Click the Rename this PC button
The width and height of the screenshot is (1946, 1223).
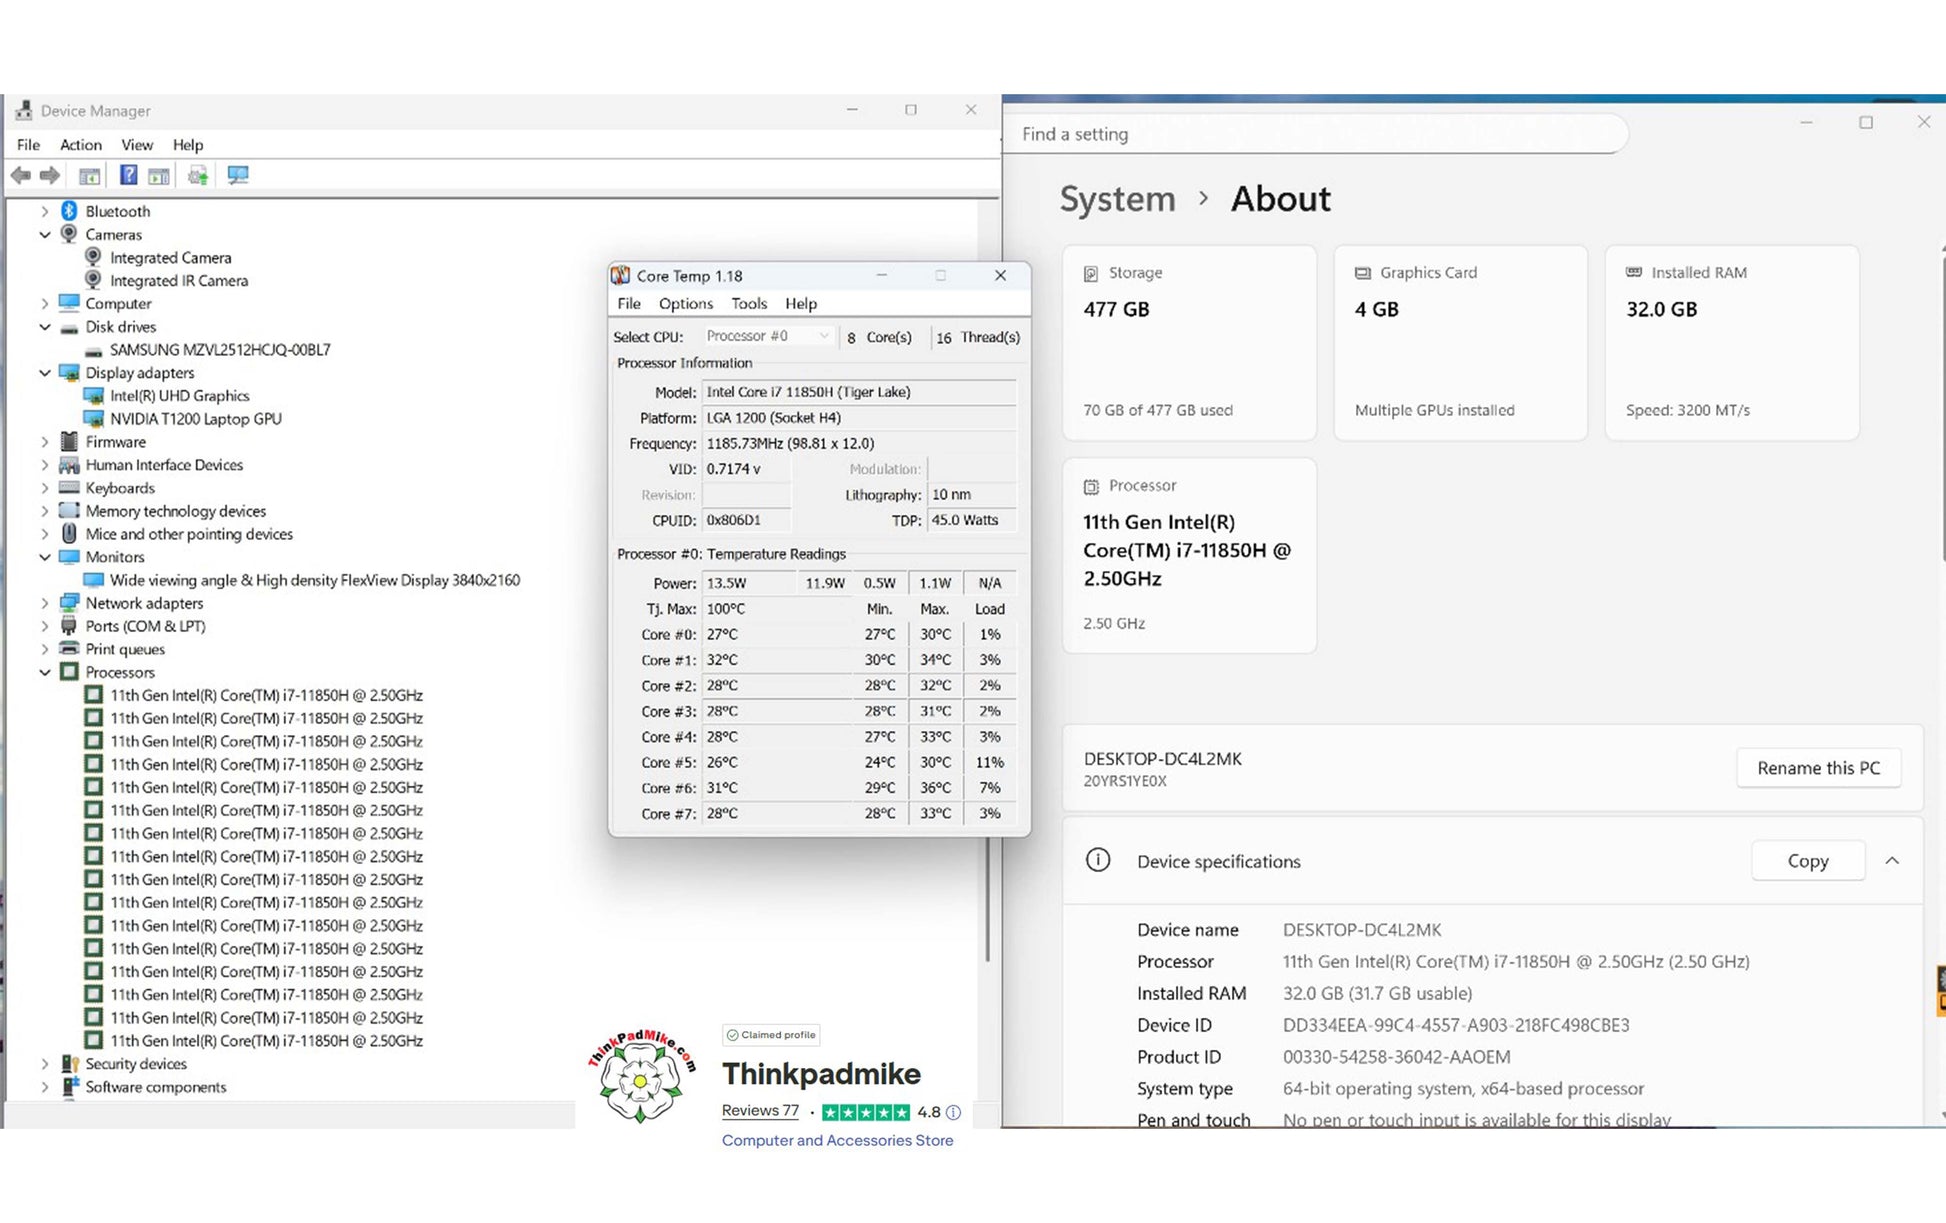tap(1817, 768)
